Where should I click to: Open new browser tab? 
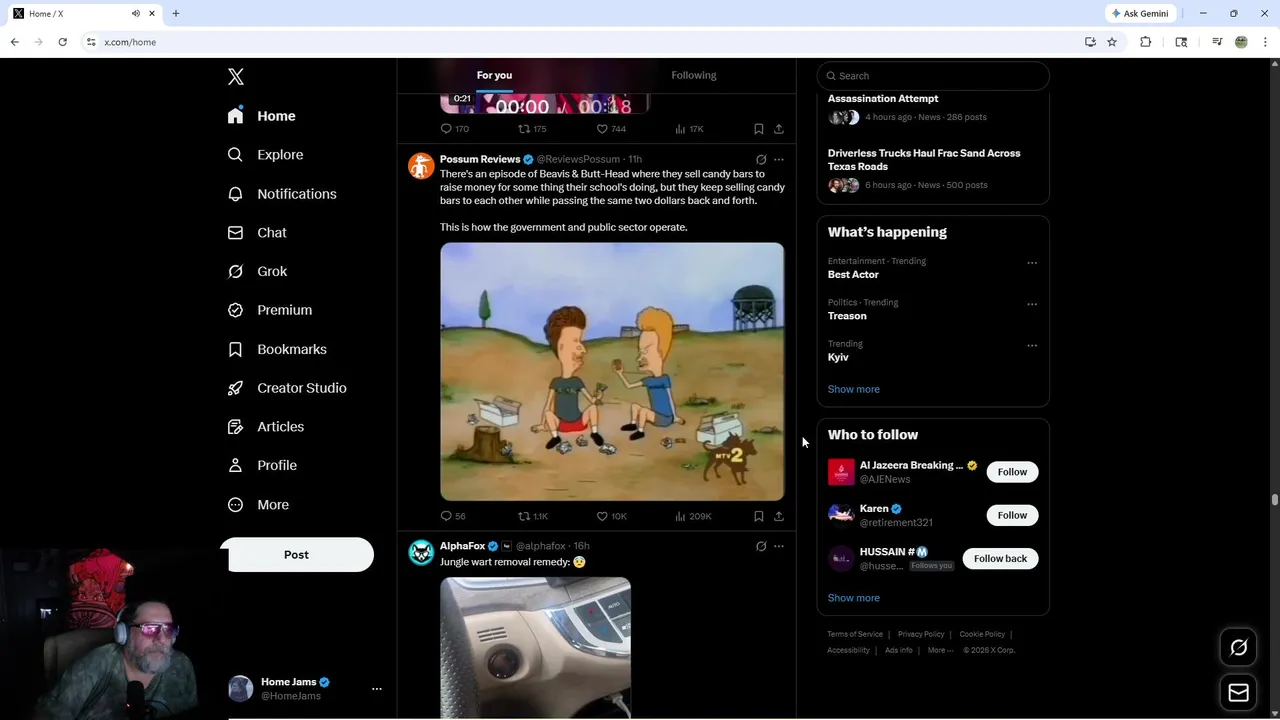pos(175,13)
